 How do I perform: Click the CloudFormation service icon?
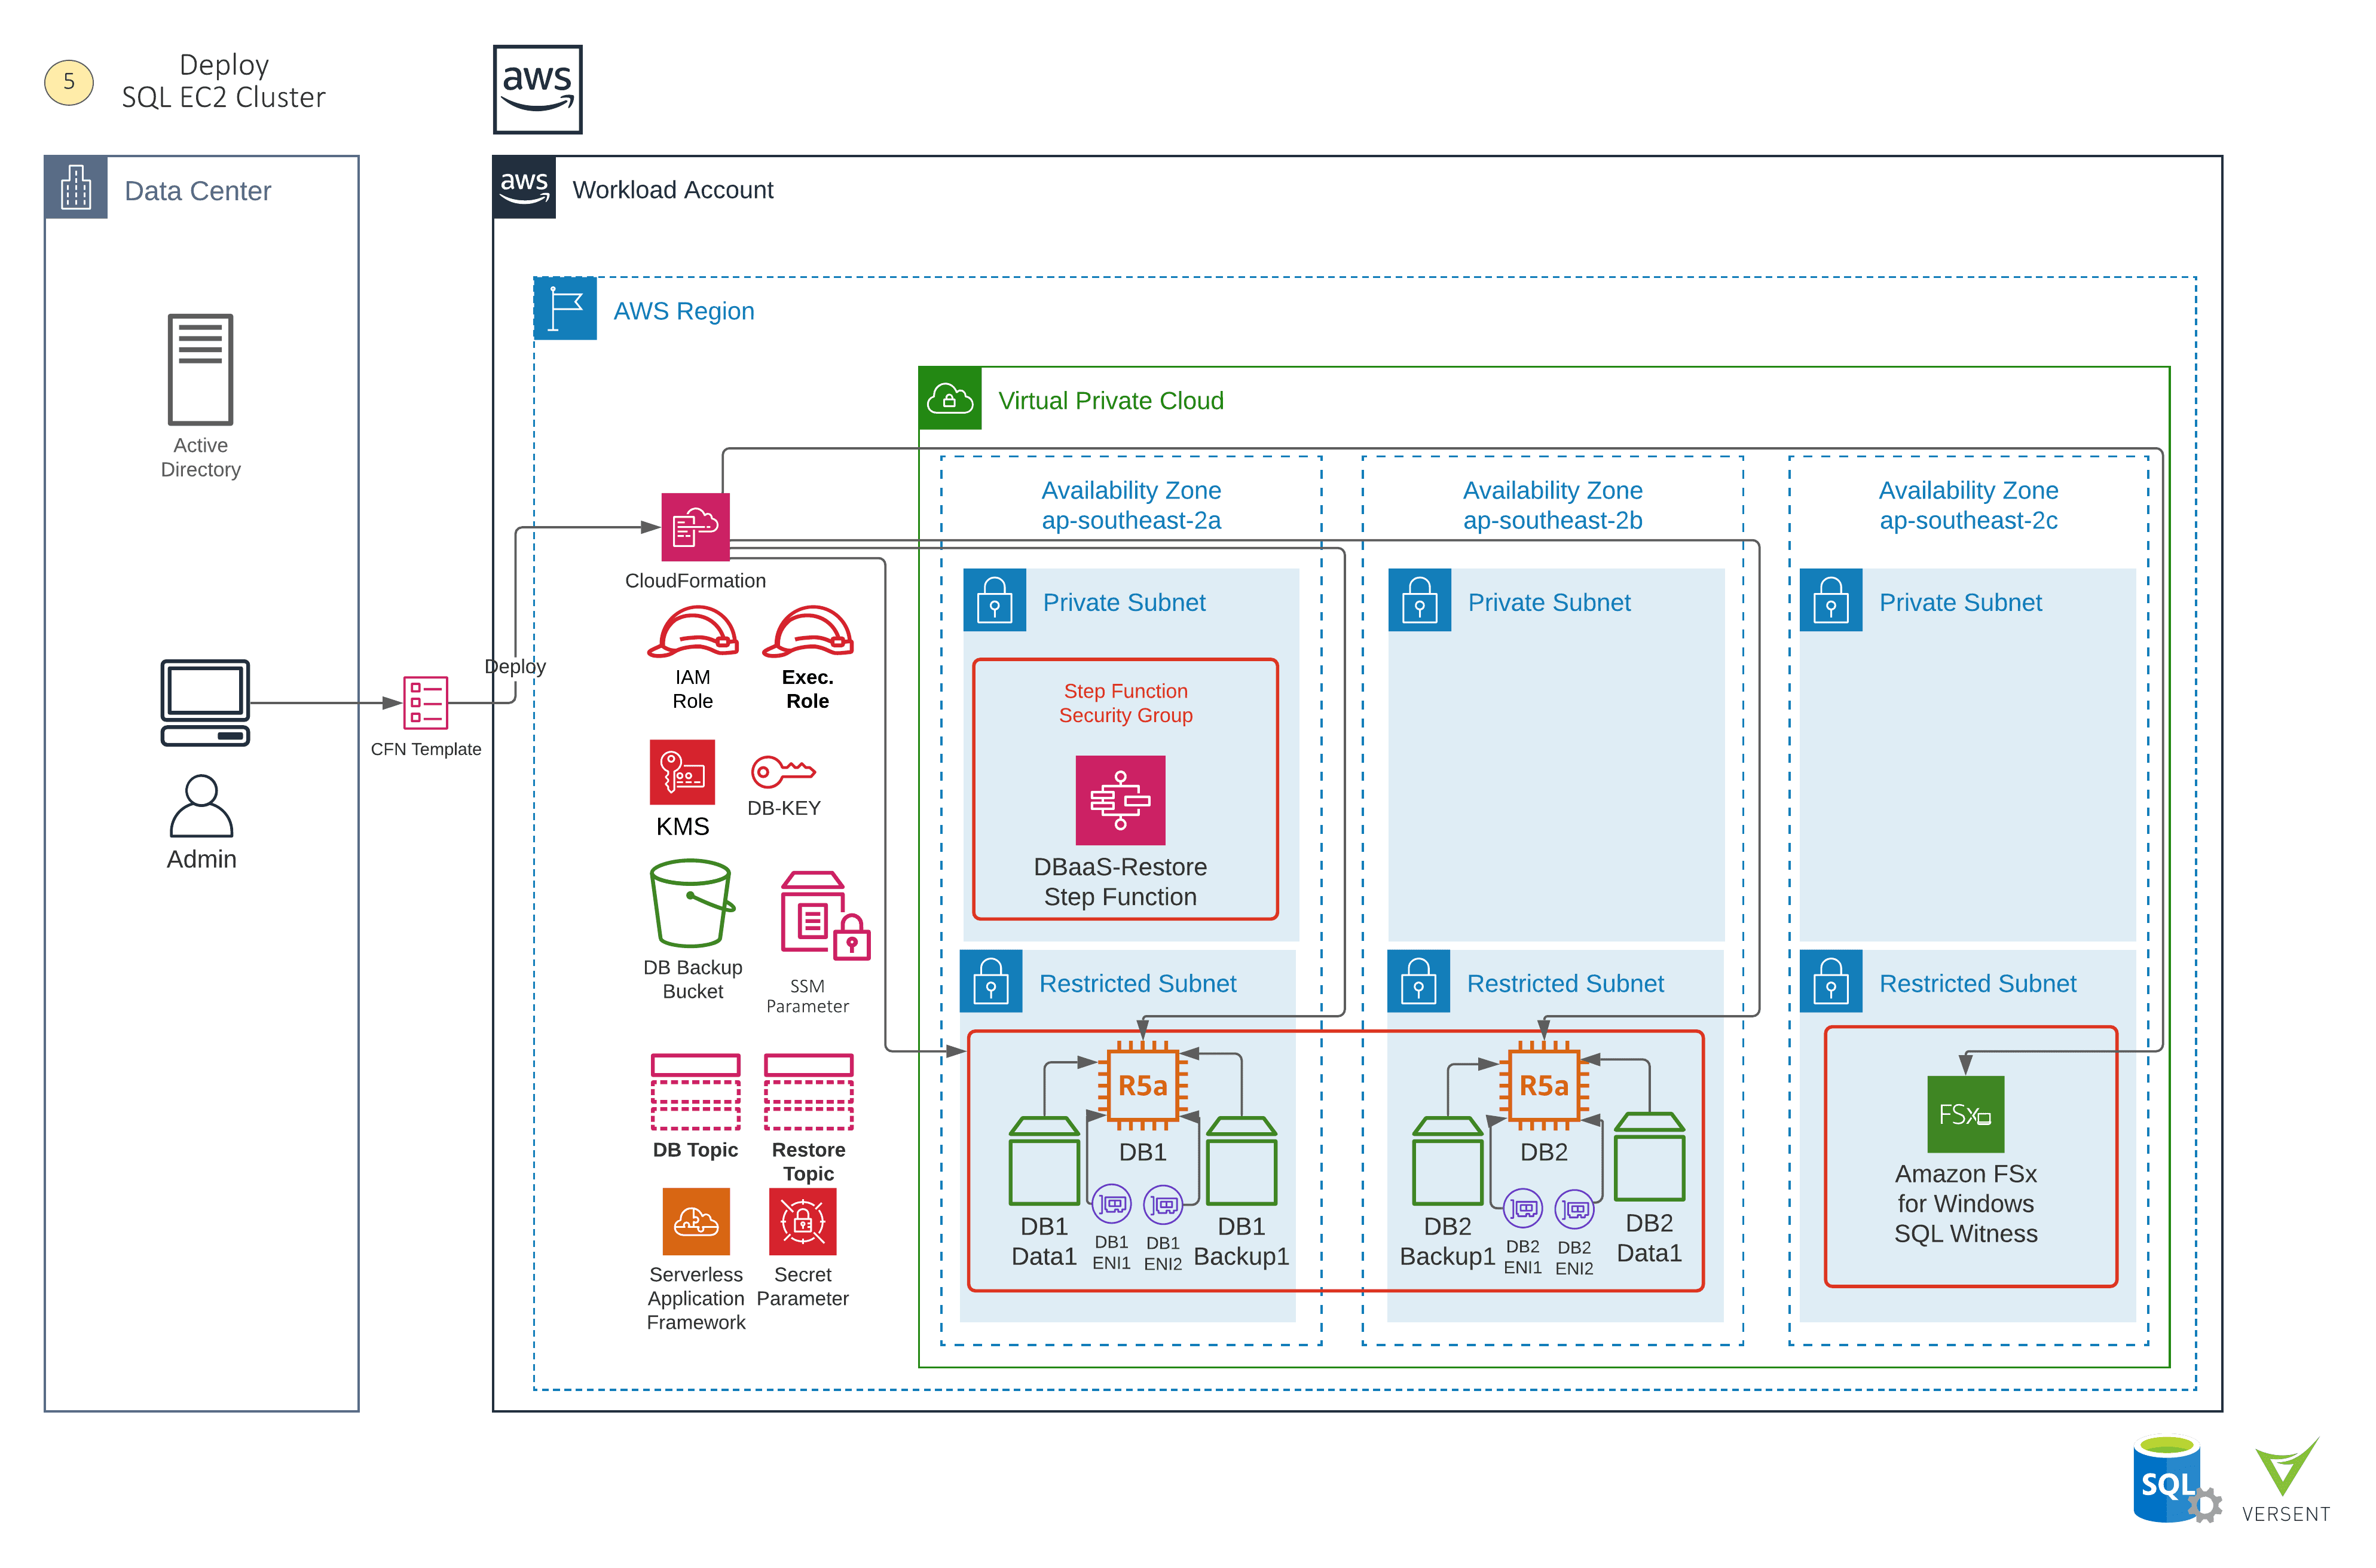pos(695,527)
